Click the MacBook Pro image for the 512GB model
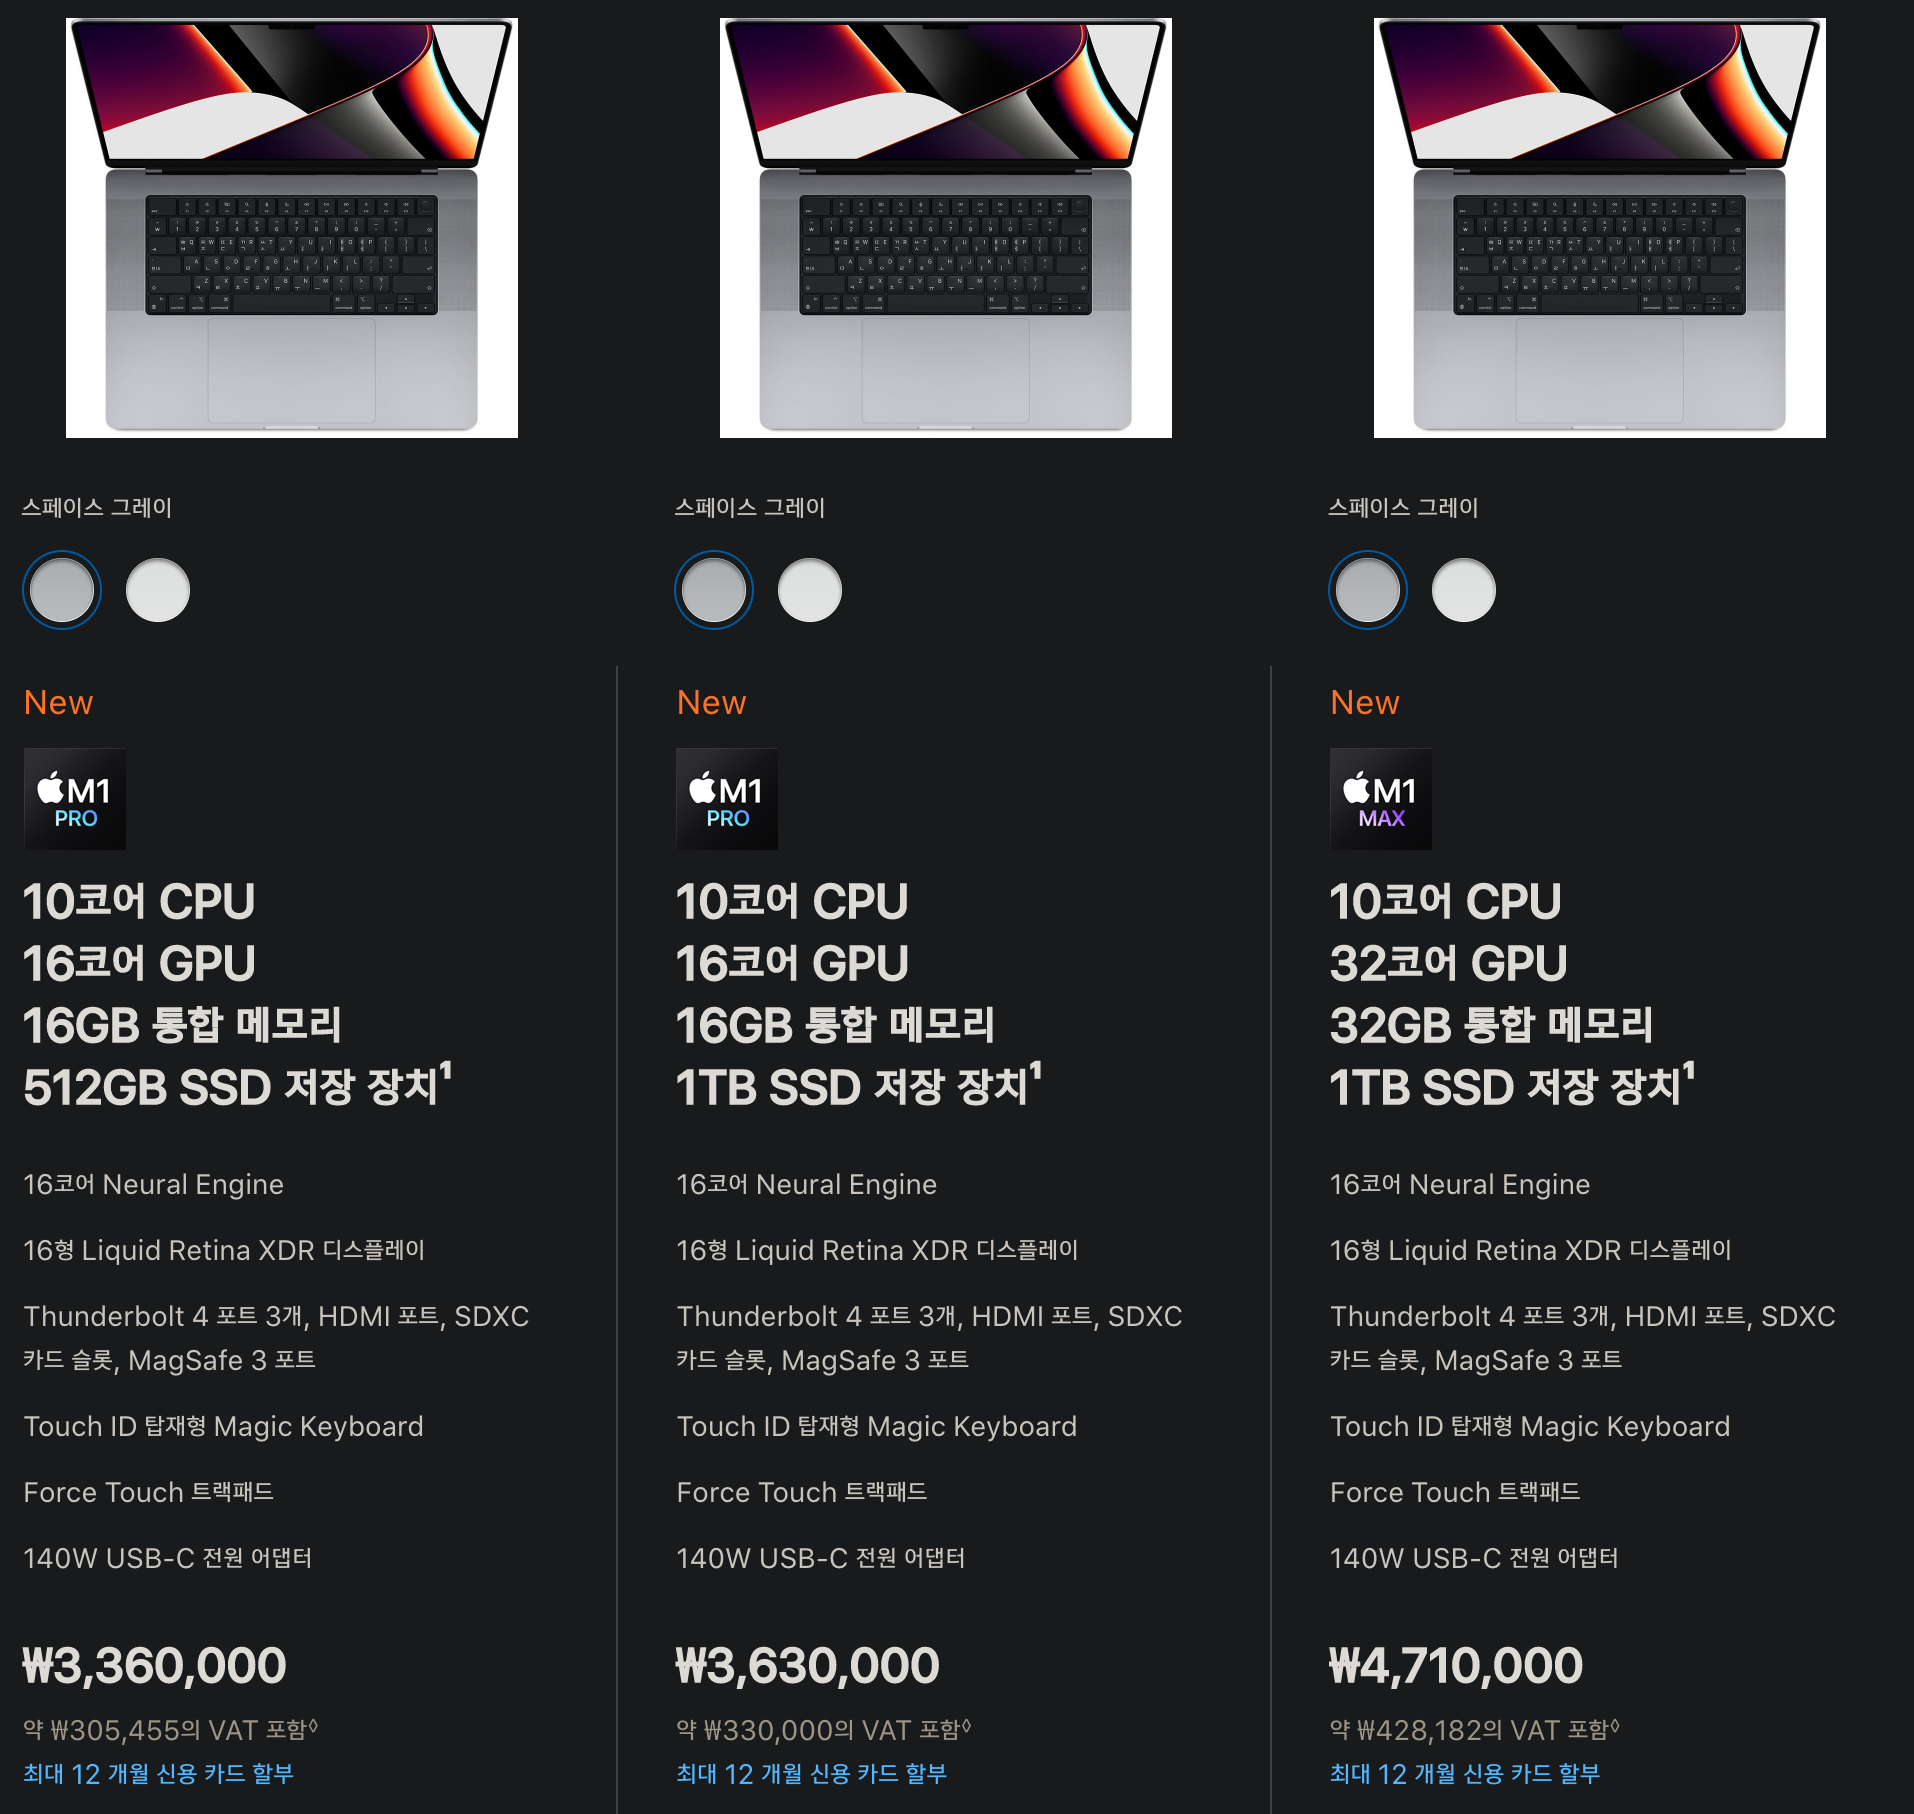 tap(292, 228)
